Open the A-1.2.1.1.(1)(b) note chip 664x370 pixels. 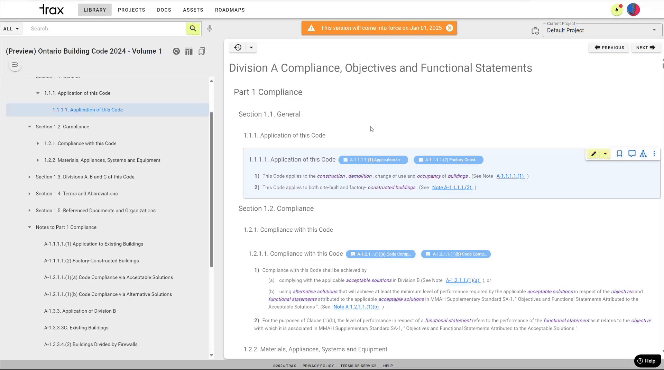tap(456, 254)
